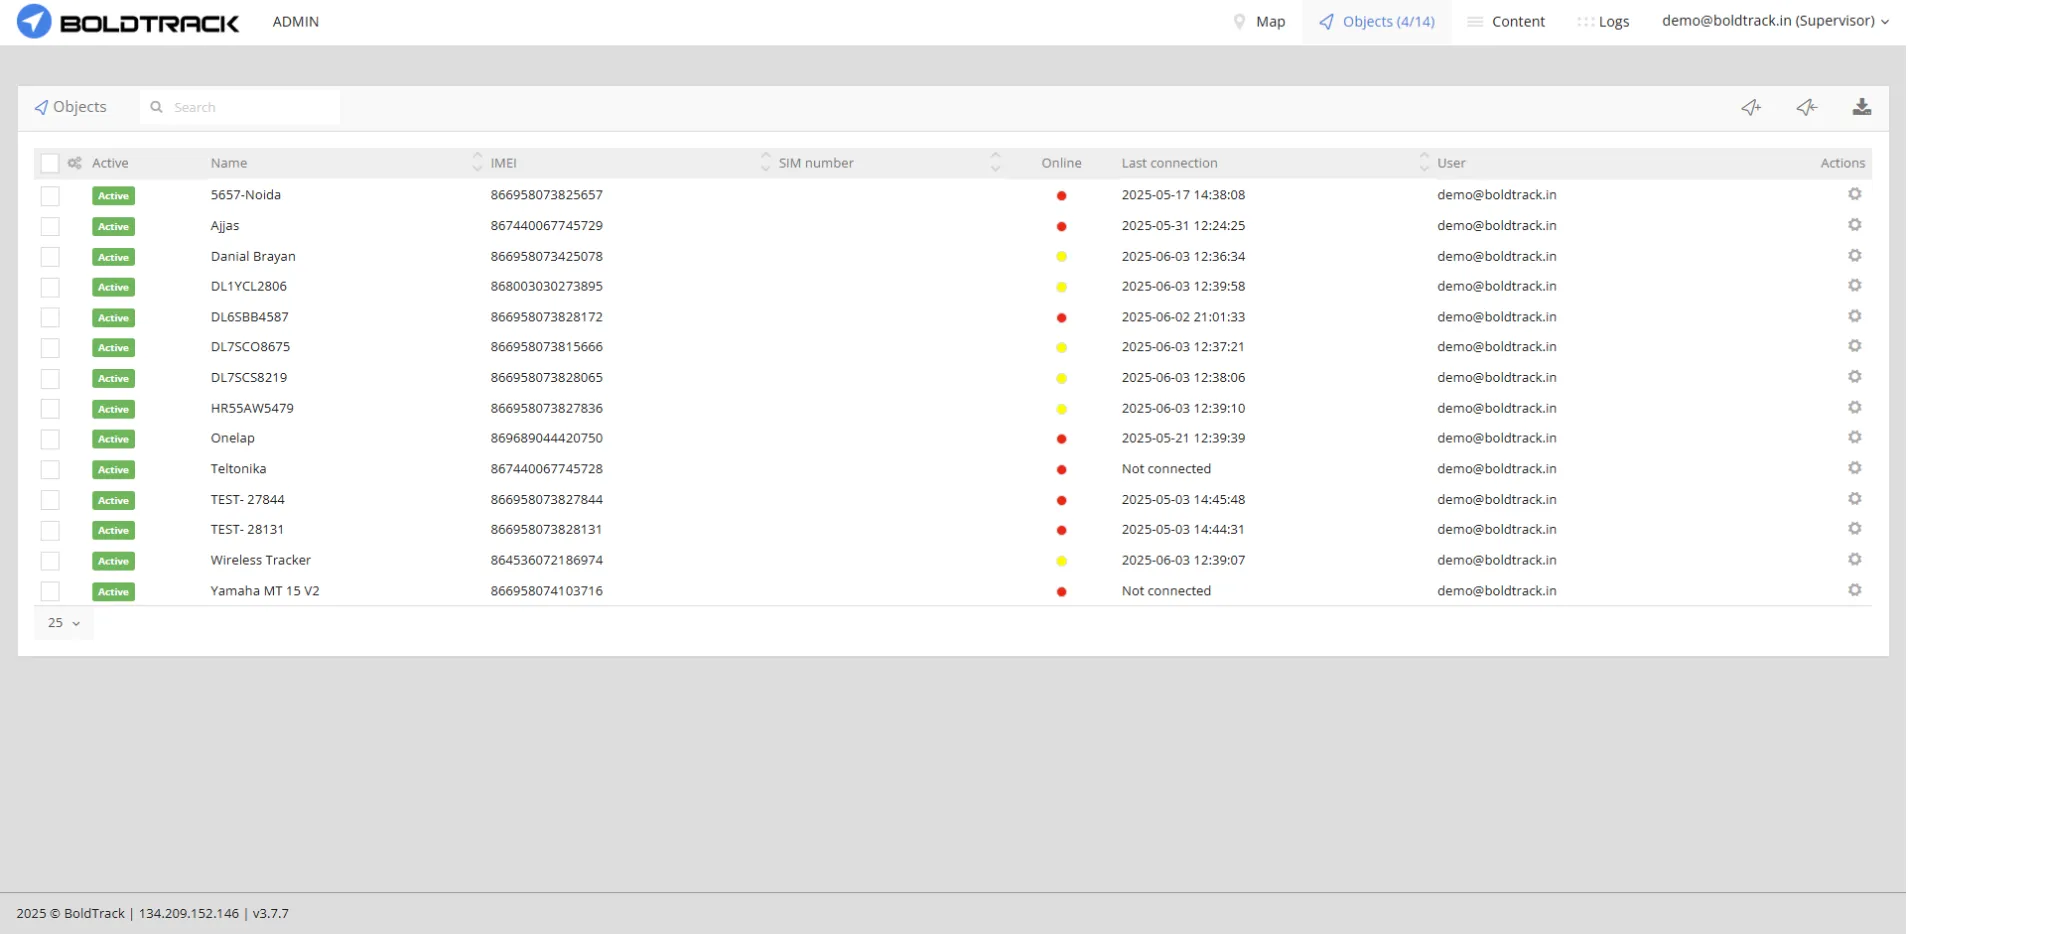Open settings gear for Onelap
2048x934 pixels.
pyautogui.click(x=1854, y=438)
